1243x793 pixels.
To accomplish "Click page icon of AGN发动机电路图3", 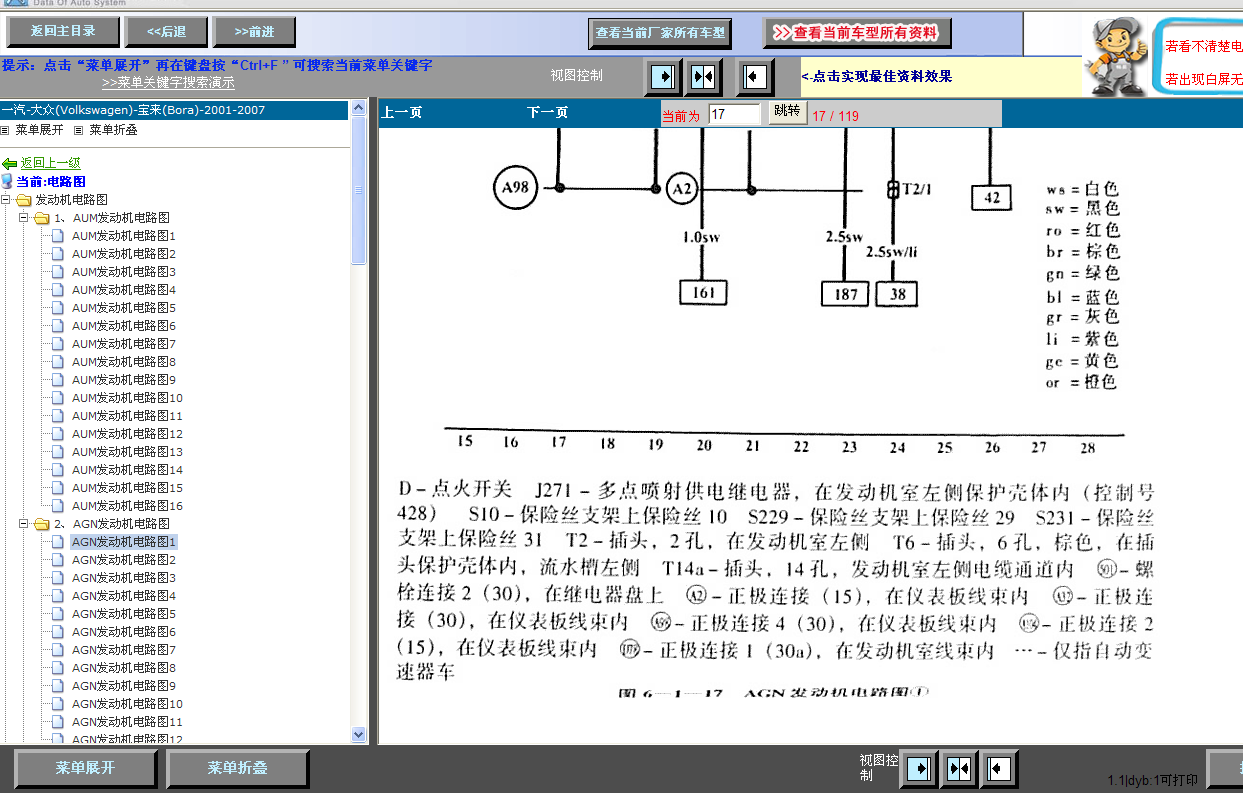I will click(x=58, y=578).
